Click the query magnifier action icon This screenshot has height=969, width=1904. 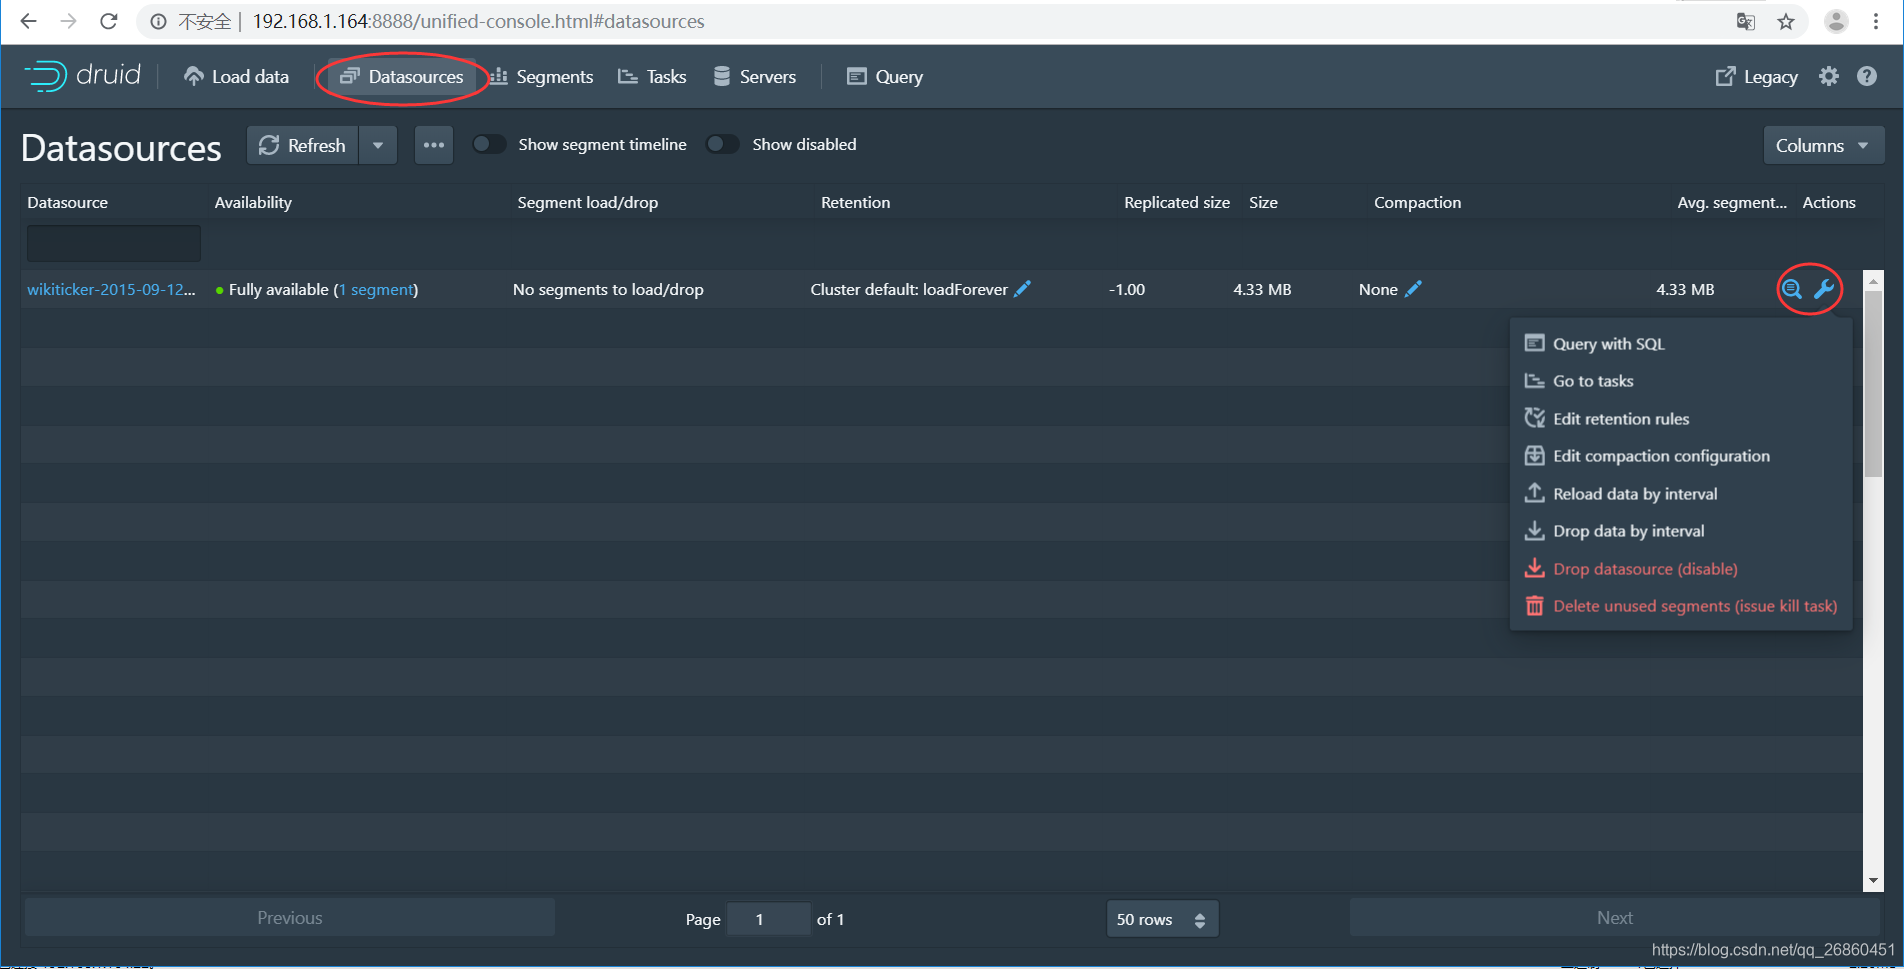click(1792, 289)
